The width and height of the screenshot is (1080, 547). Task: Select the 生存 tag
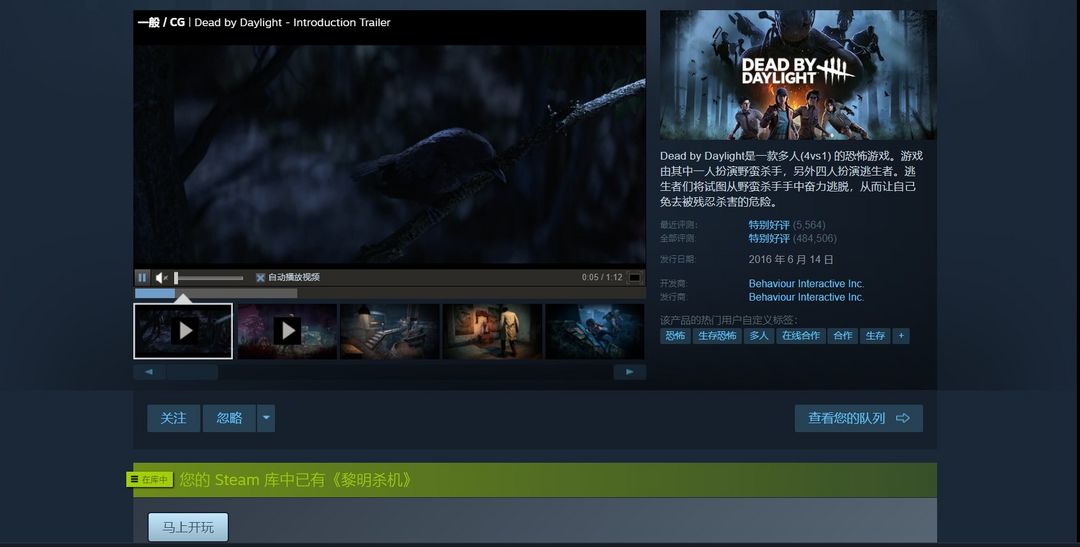click(875, 336)
